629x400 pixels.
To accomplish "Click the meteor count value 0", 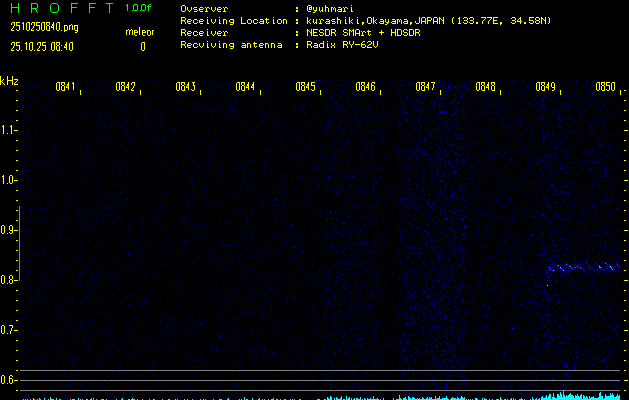I will point(143,47).
